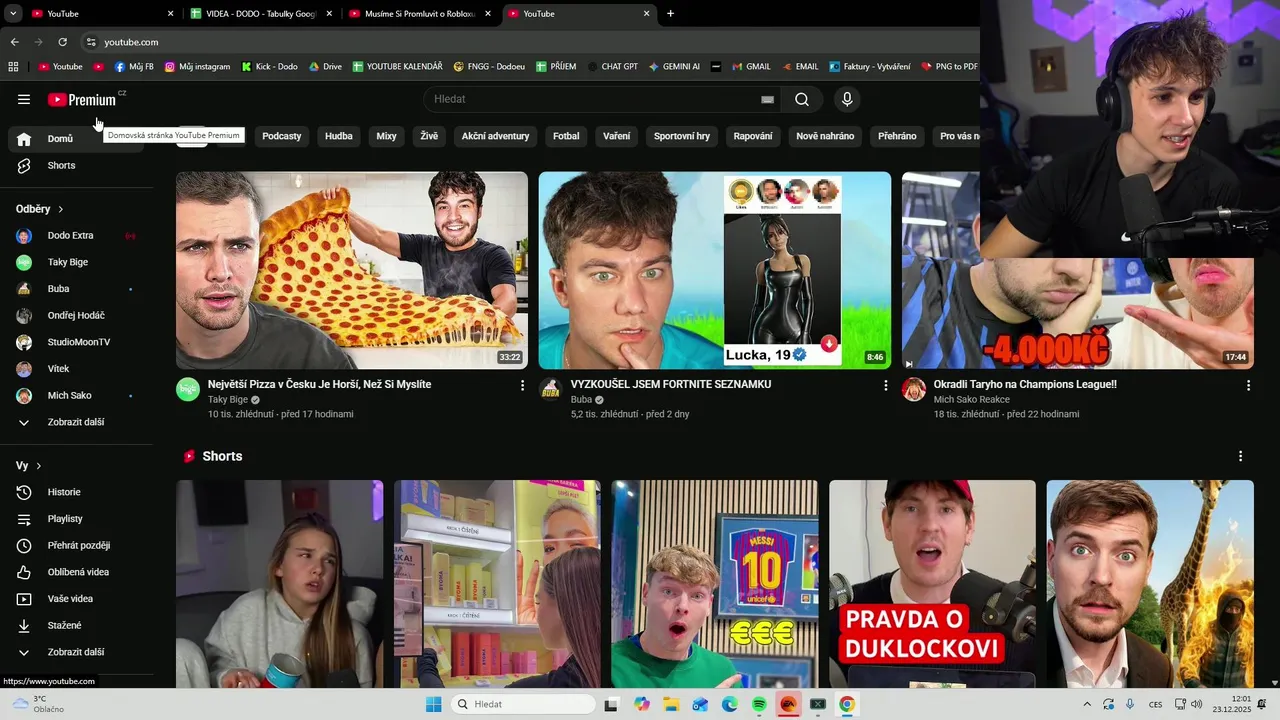
Task: Open the Kick - Dodo bookmark
Action: click(269, 66)
